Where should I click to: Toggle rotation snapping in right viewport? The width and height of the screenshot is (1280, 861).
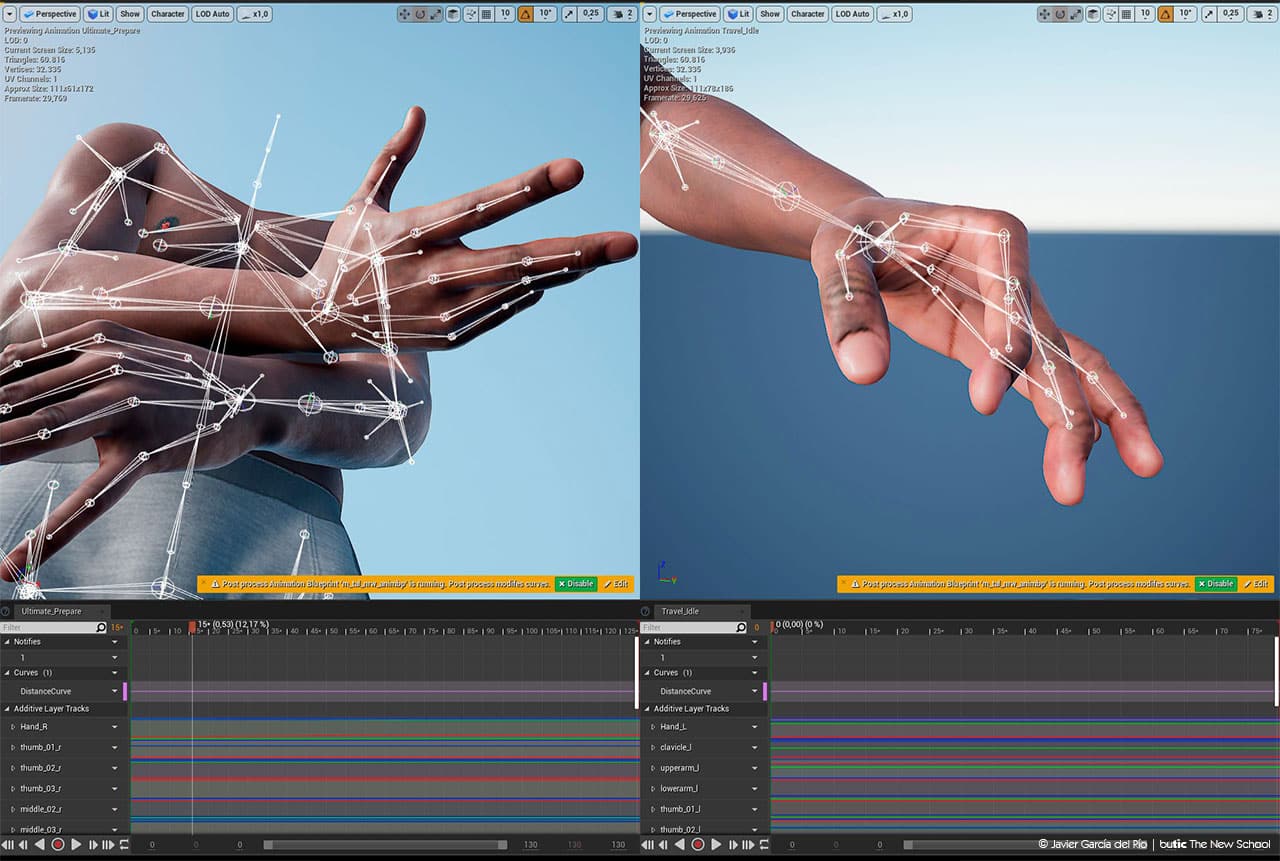(x=1165, y=14)
